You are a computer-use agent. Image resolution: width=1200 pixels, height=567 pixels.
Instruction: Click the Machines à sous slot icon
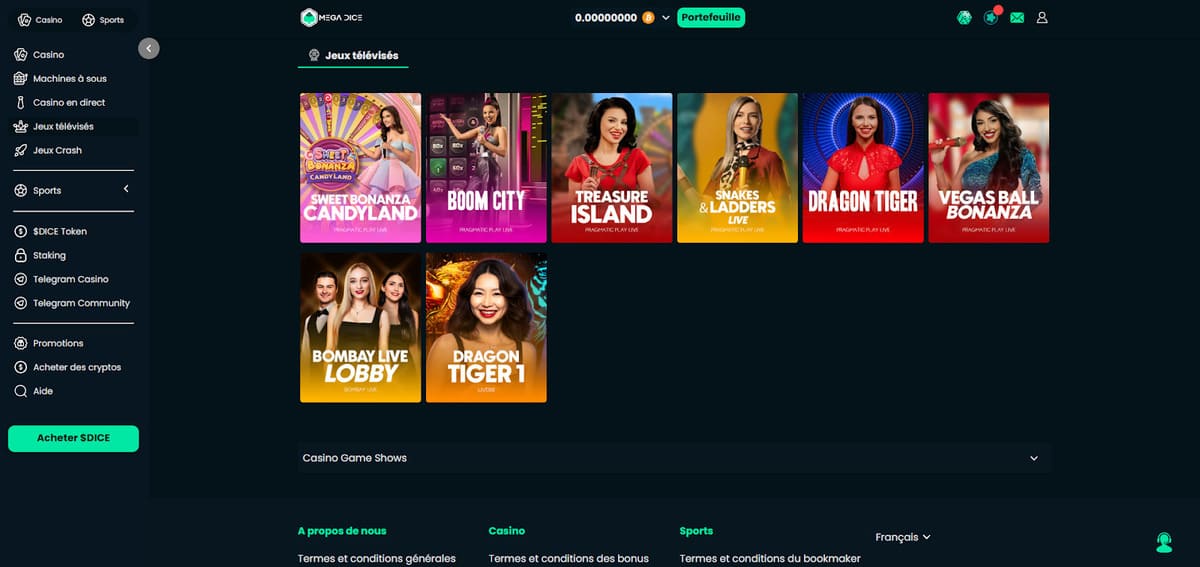tap(21, 78)
